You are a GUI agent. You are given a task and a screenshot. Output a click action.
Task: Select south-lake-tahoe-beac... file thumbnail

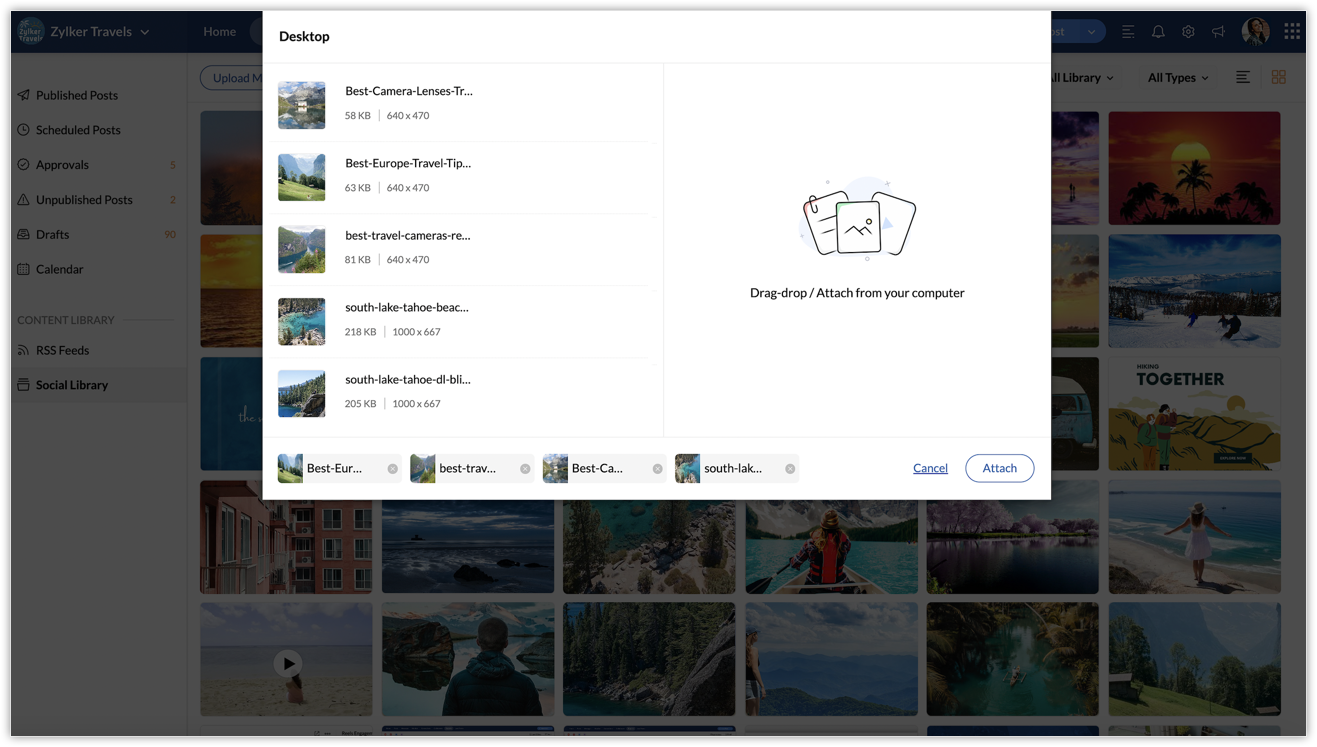pyautogui.click(x=302, y=321)
